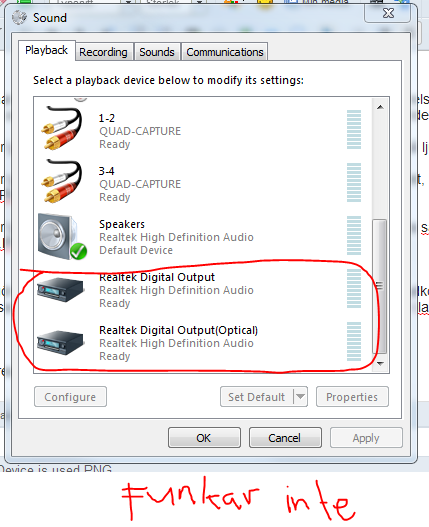Click the Realtek Digital Output(Optical) receiver icon

pos(60,342)
